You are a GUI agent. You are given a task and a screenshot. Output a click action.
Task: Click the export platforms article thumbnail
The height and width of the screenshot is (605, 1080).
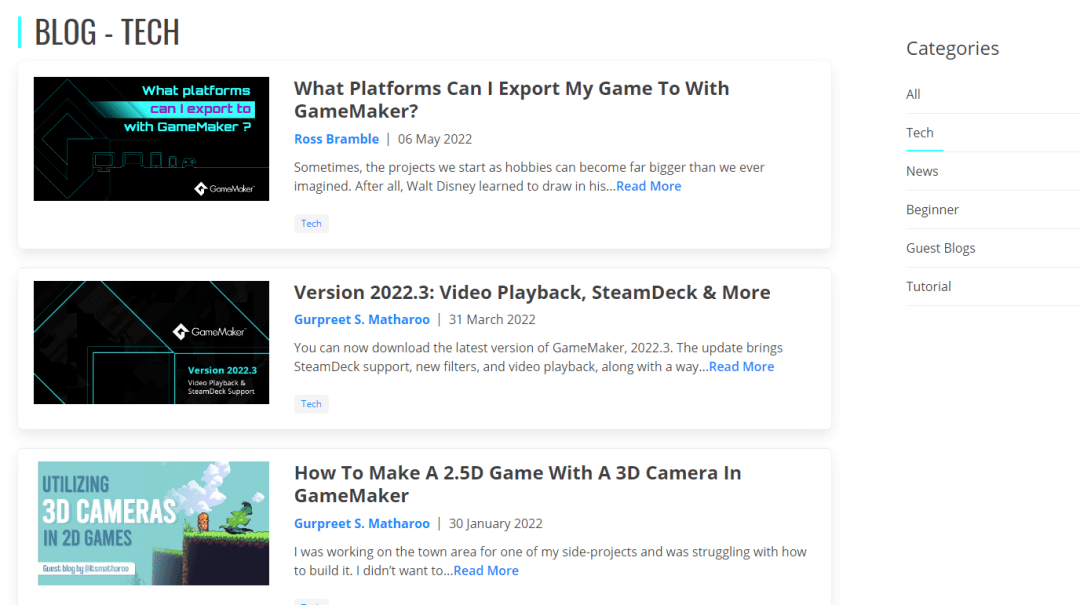151,139
